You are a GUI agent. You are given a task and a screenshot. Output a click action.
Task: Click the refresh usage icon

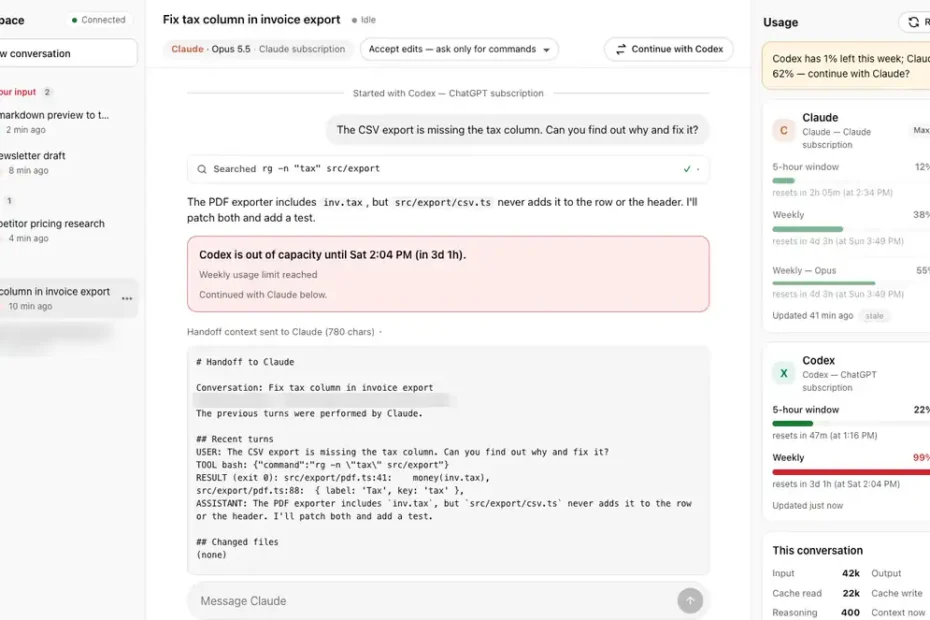[x=913, y=22]
